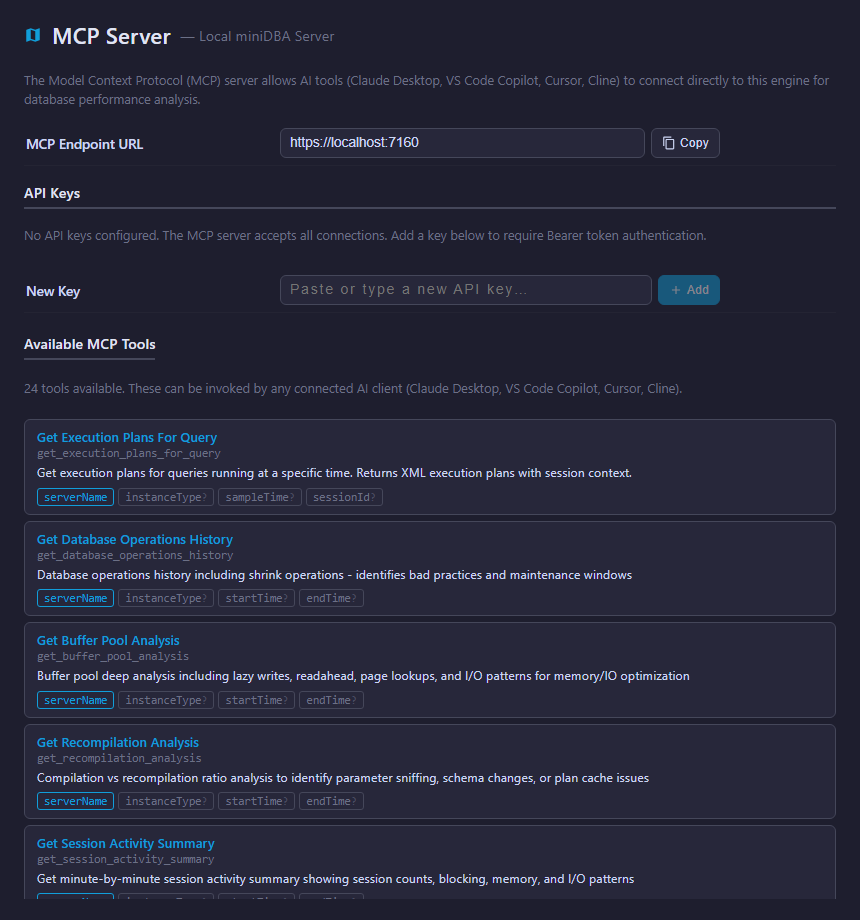This screenshot has height=920, width=860.
Task: Click endTime tag under Database Operations History
Action: pos(331,598)
